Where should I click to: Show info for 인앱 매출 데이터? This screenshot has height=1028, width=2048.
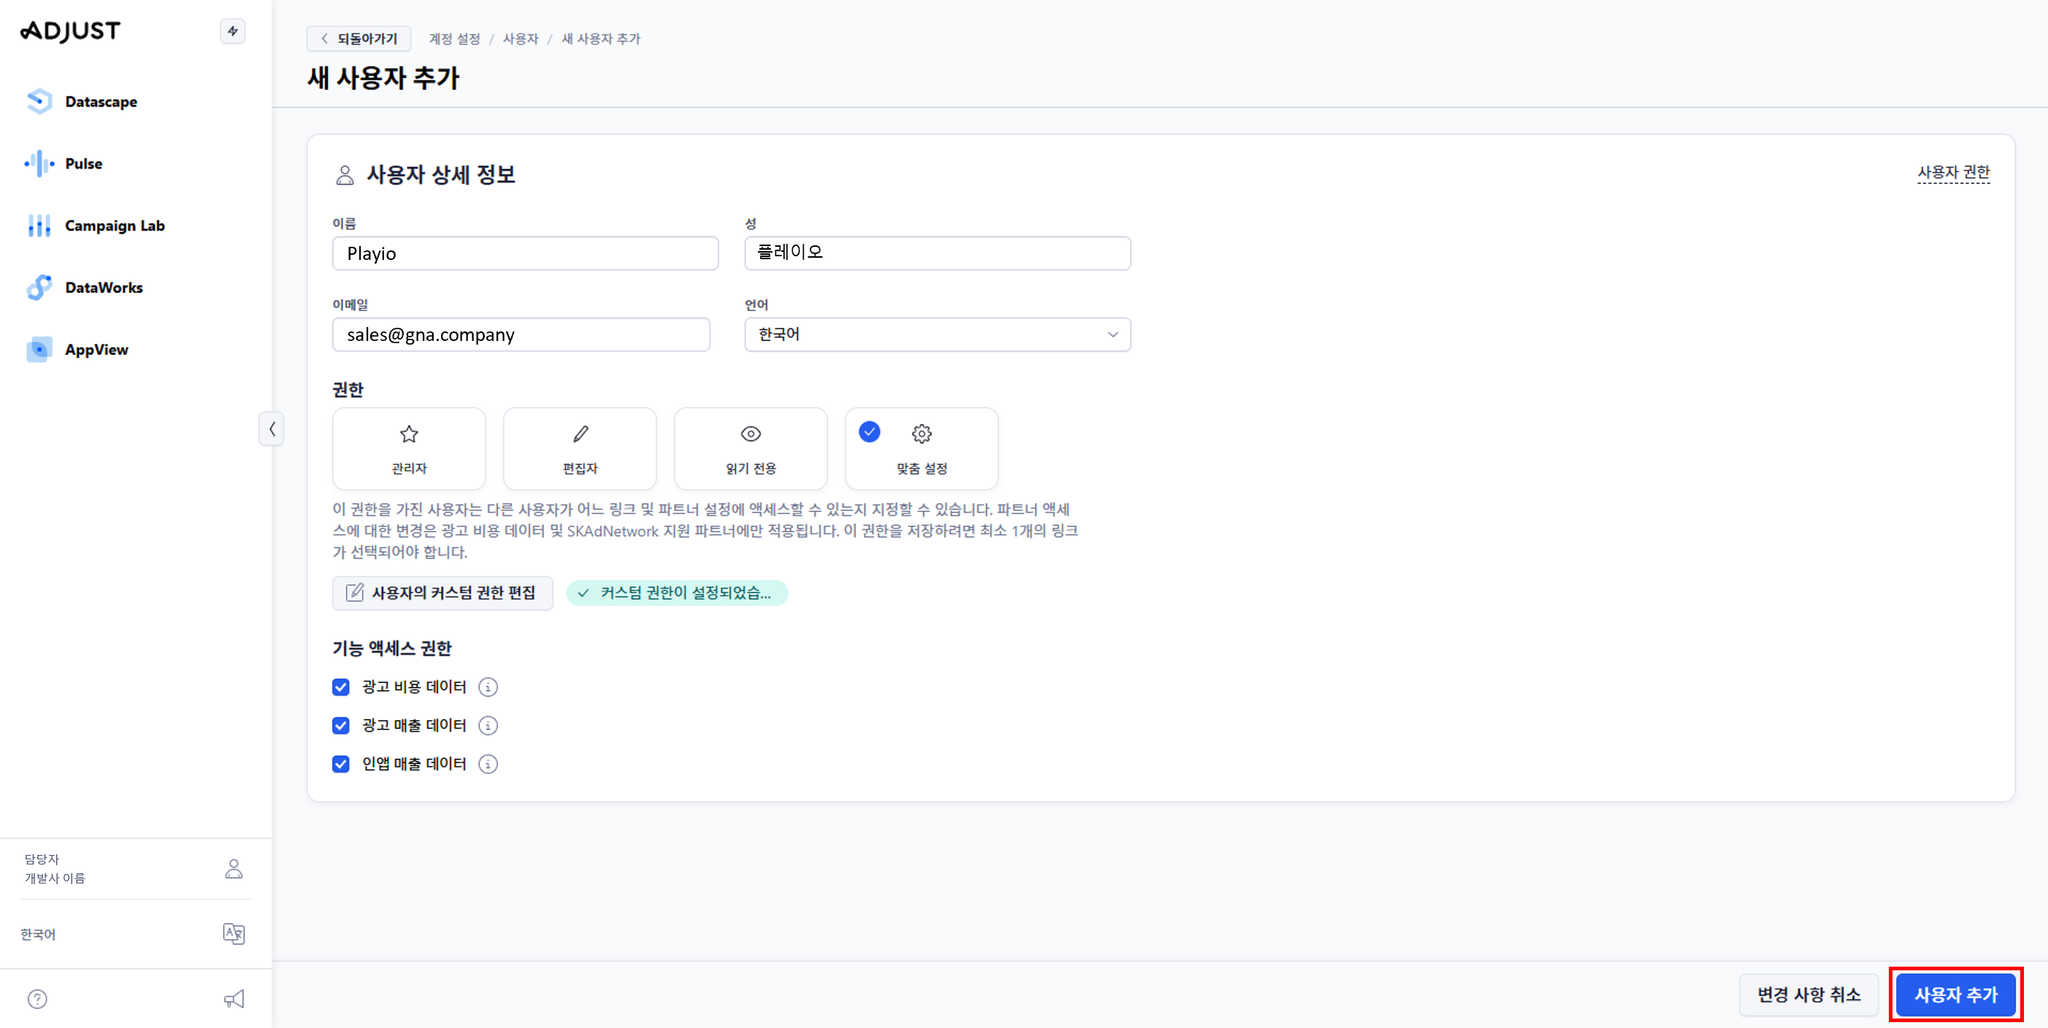click(488, 764)
